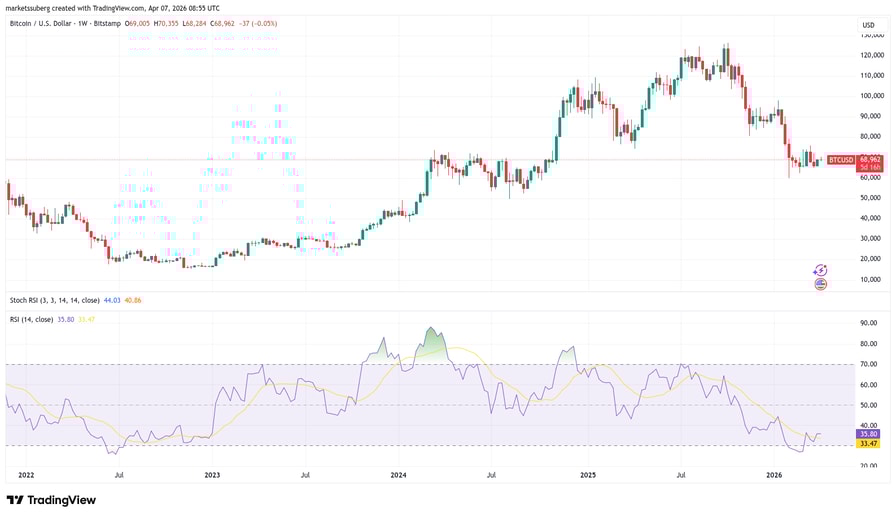Click the Stoch RSI 44.03 blue value
This screenshot has width=896, height=517.
click(112, 299)
